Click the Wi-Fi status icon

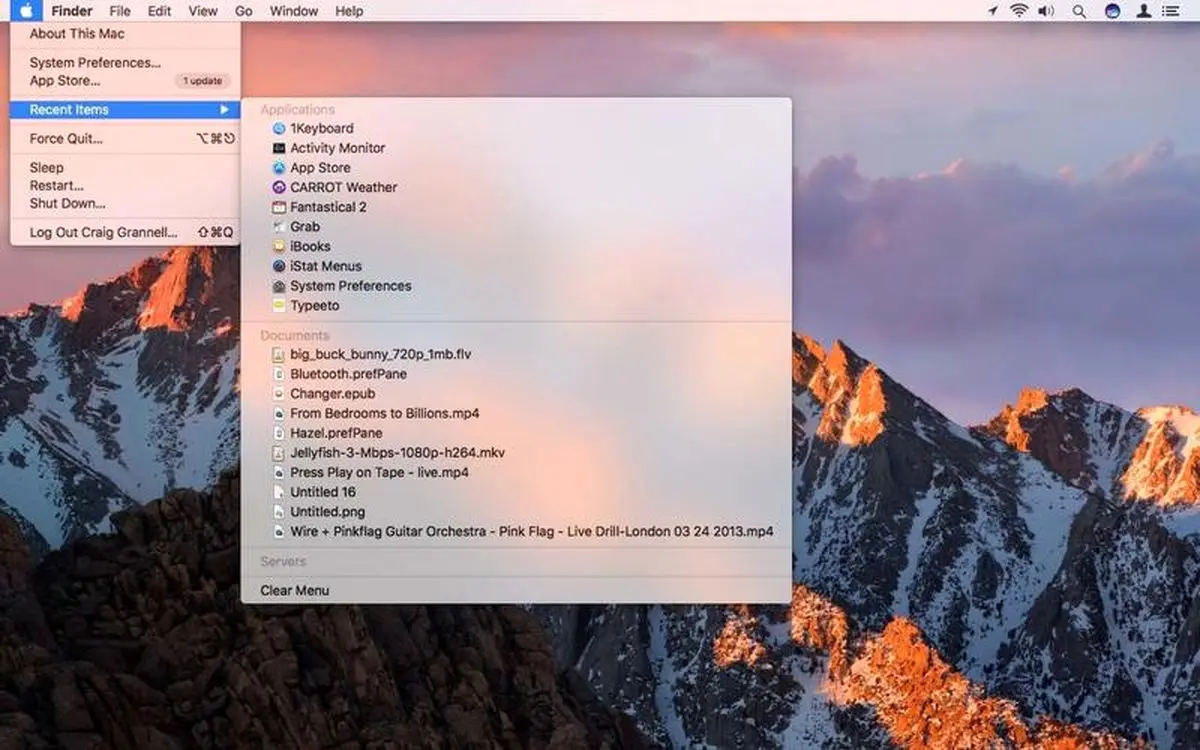pos(1019,11)
